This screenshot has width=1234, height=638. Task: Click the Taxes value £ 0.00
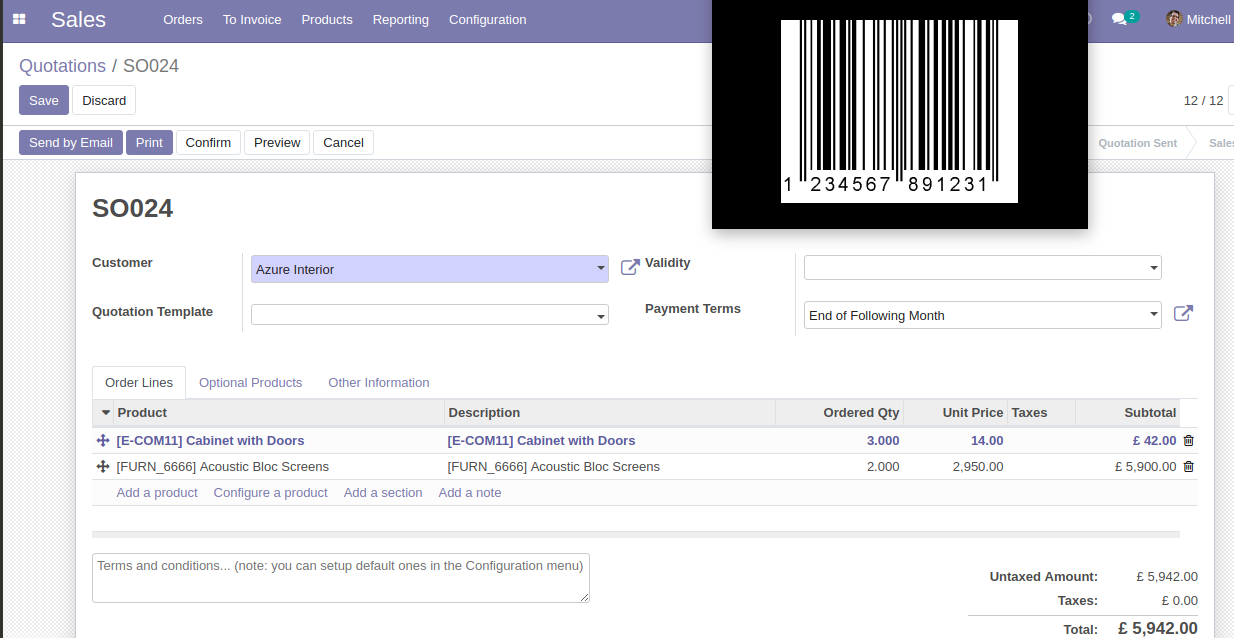[x=1179, y=601]
